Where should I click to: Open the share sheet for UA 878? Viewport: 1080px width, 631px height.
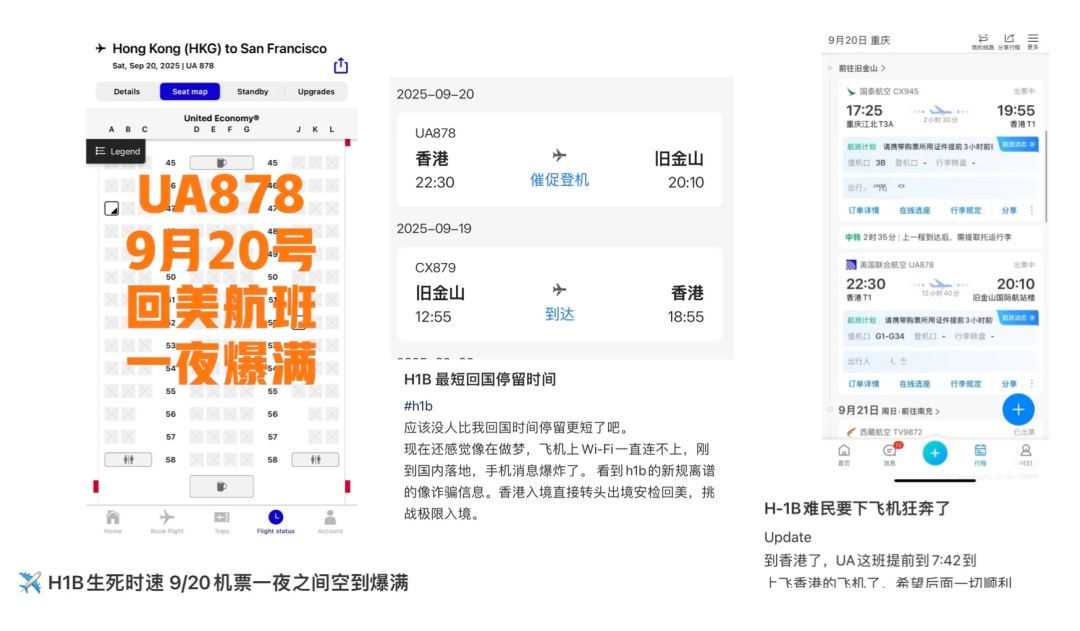(x=340, y=64)
